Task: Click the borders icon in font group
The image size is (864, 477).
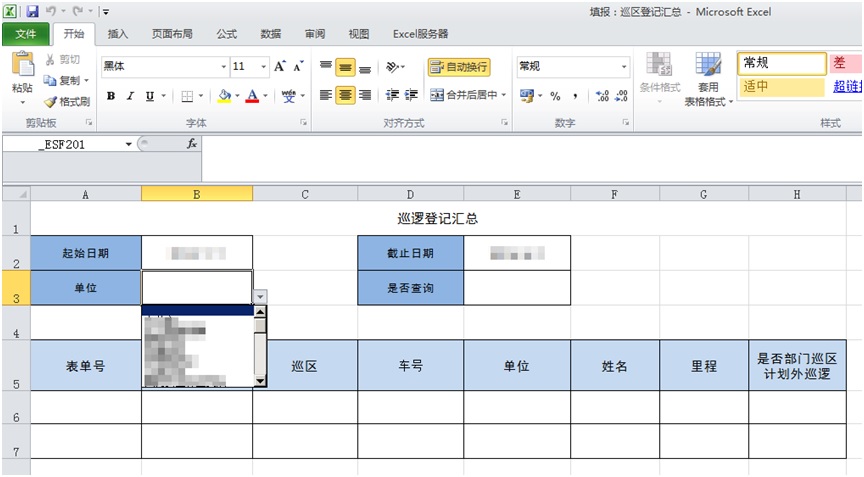Action: point(187,96)
